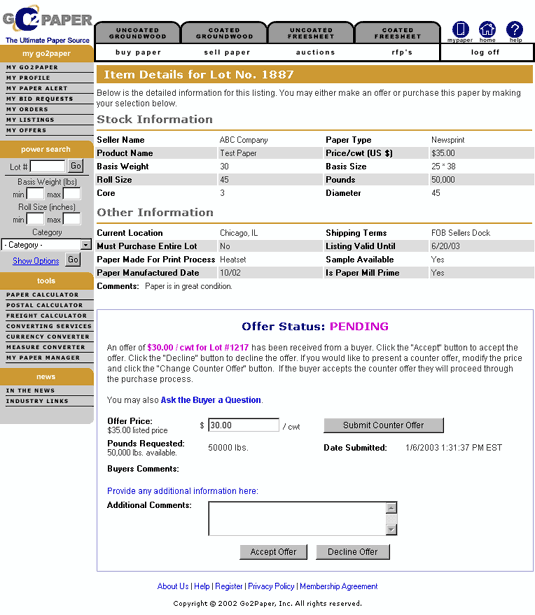
Task: Focus the Roll Size max field
Action: 72,219
